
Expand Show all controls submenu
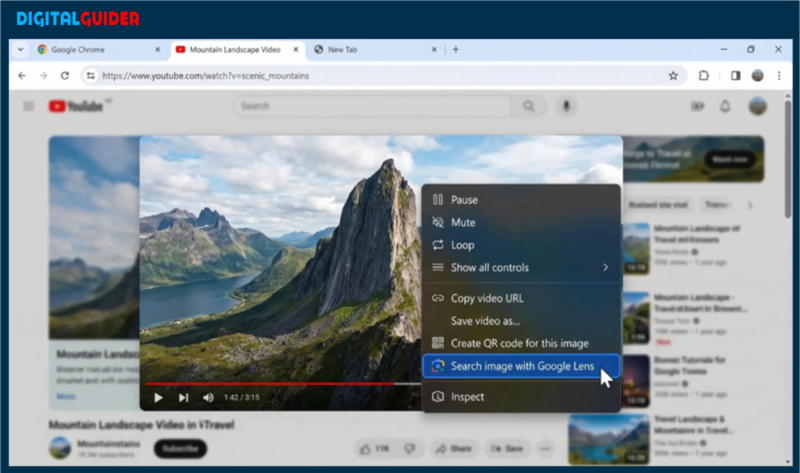(521, 267)
